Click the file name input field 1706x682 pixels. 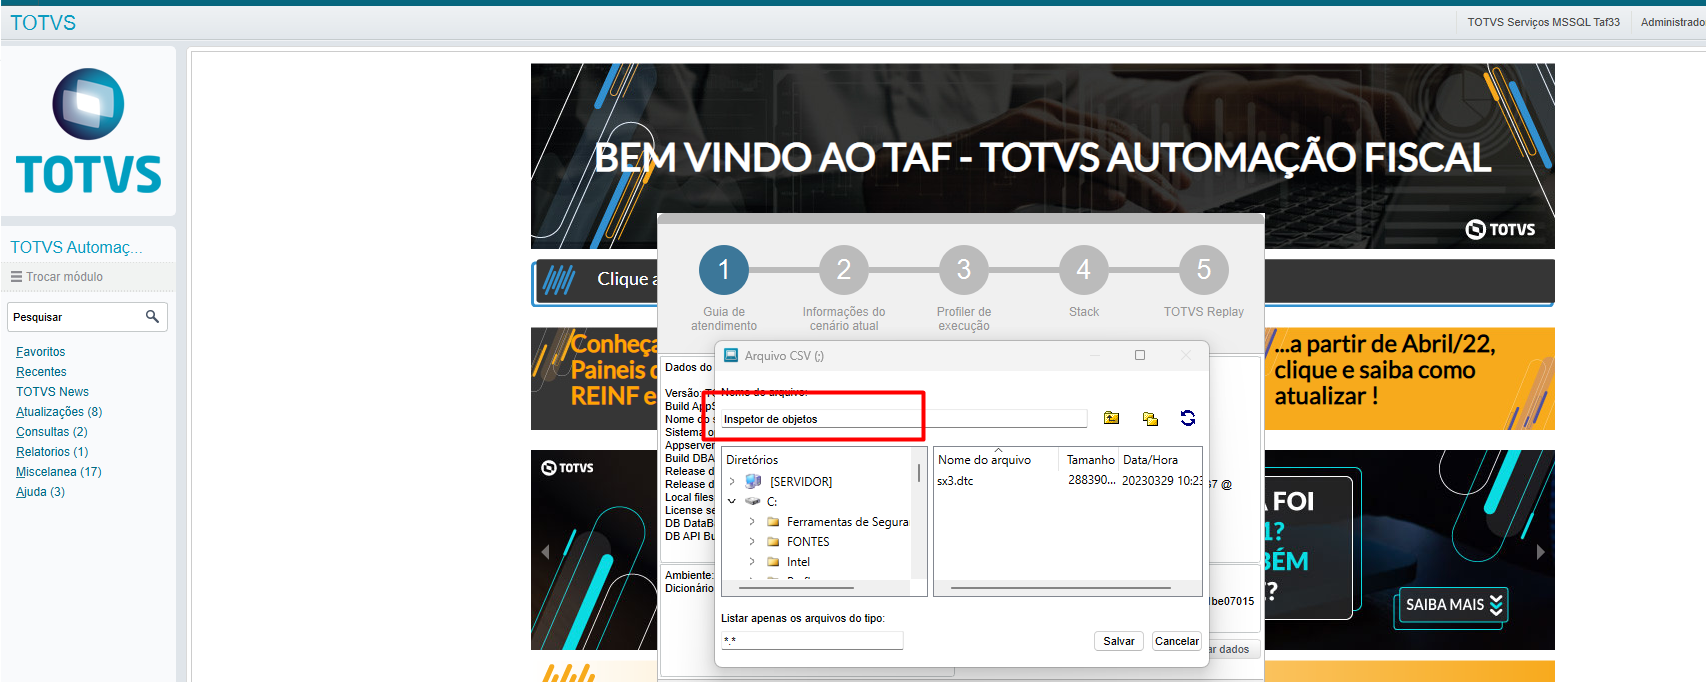coord(904,419)
